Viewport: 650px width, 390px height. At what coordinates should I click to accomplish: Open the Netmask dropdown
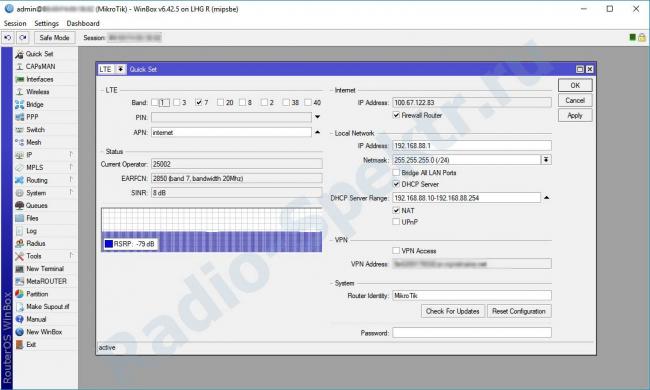[546, 160]
